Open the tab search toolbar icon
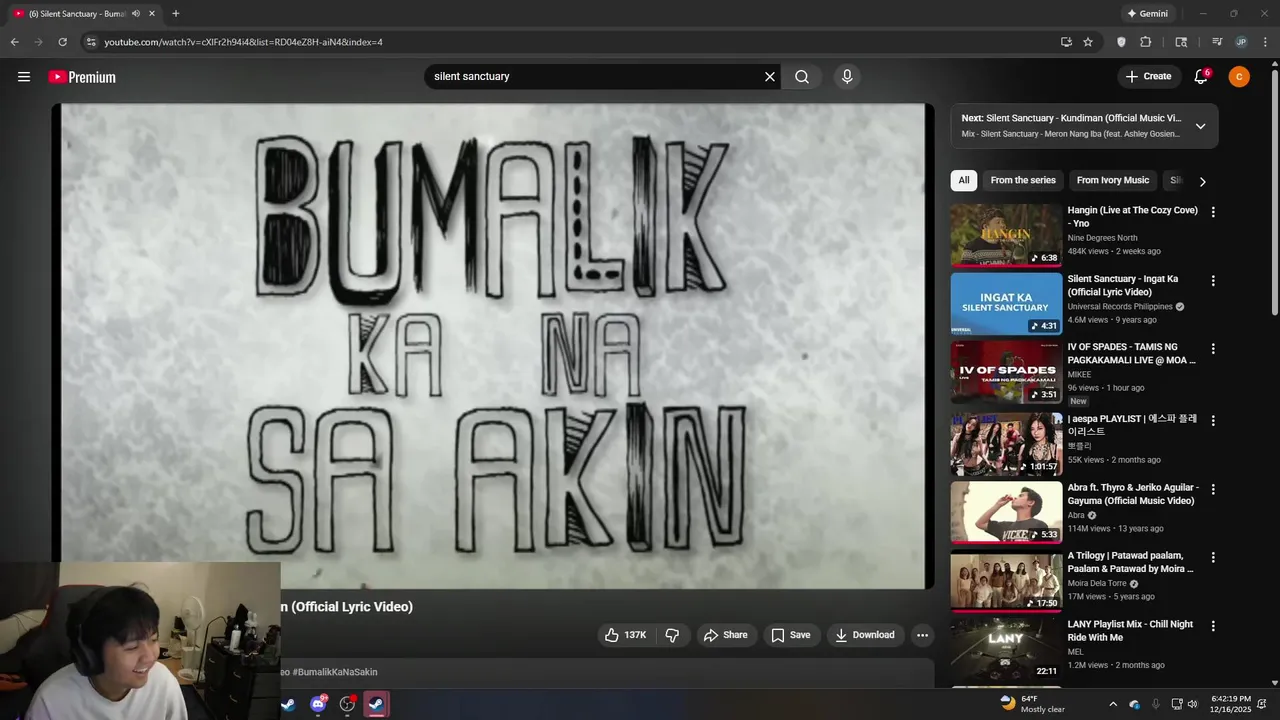The image size is (1280, 720). point(1181,42)
